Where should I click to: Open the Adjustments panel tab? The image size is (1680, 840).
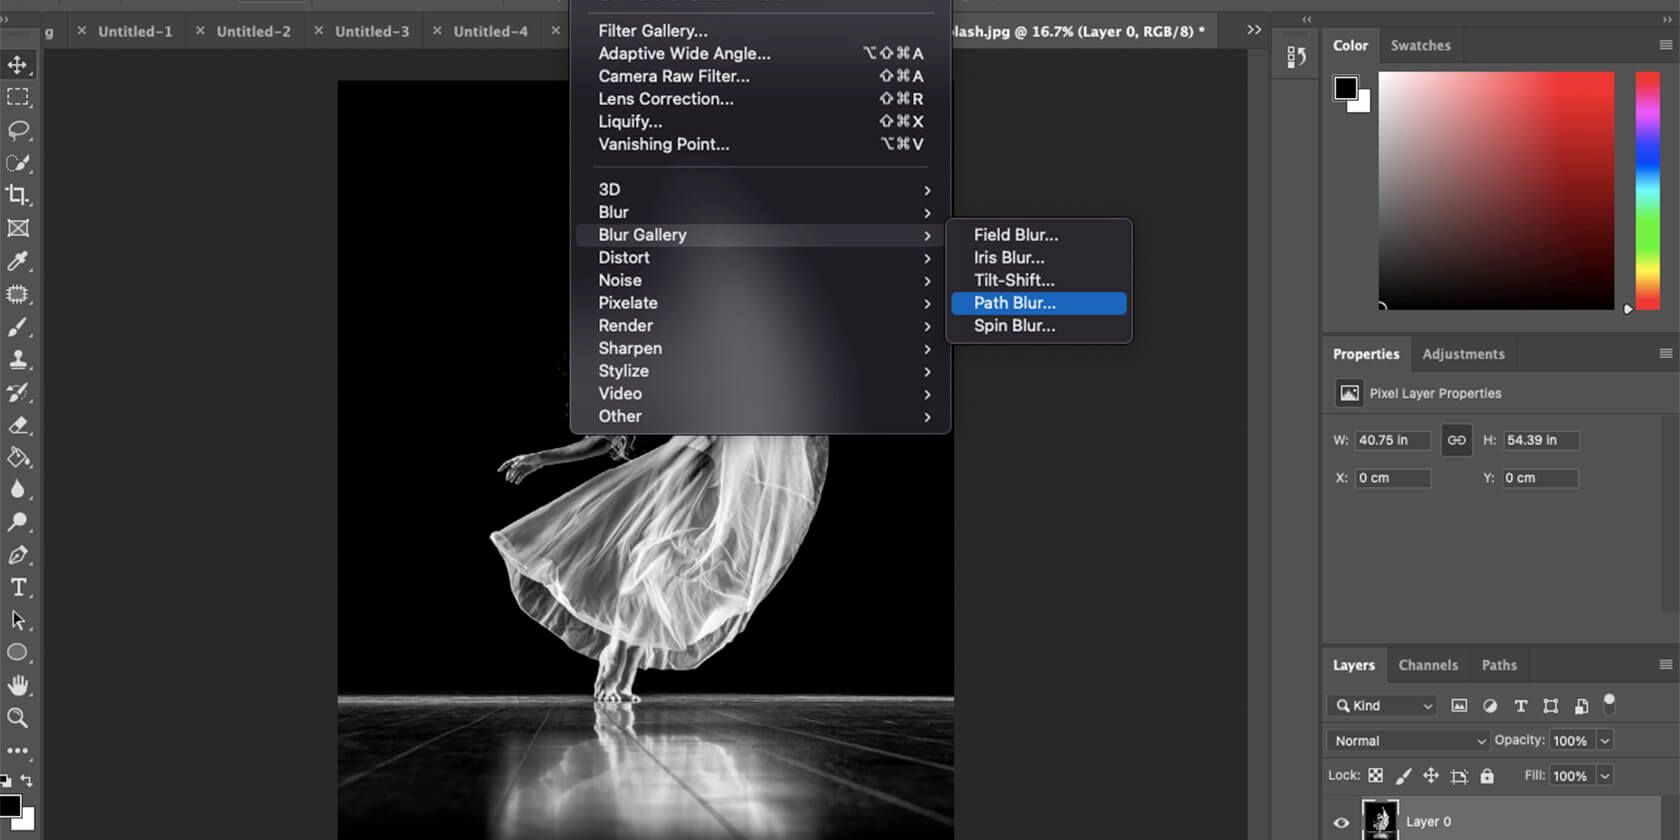(1462, 354)
